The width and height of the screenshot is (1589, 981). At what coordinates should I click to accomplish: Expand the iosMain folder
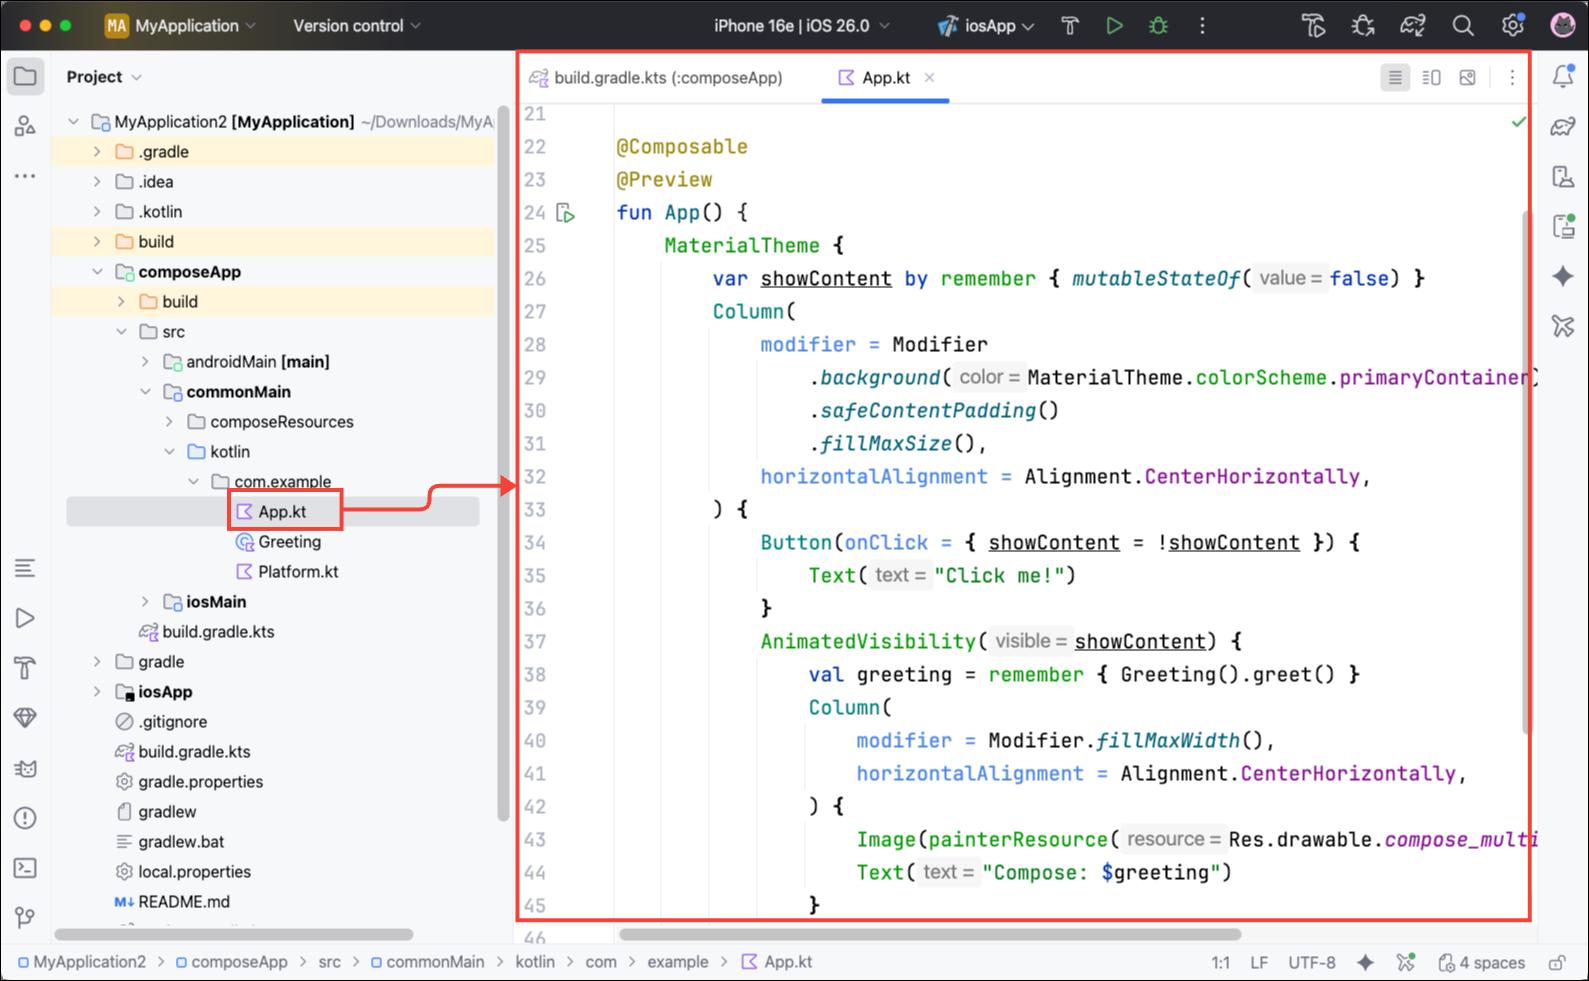tap(145, 602)
